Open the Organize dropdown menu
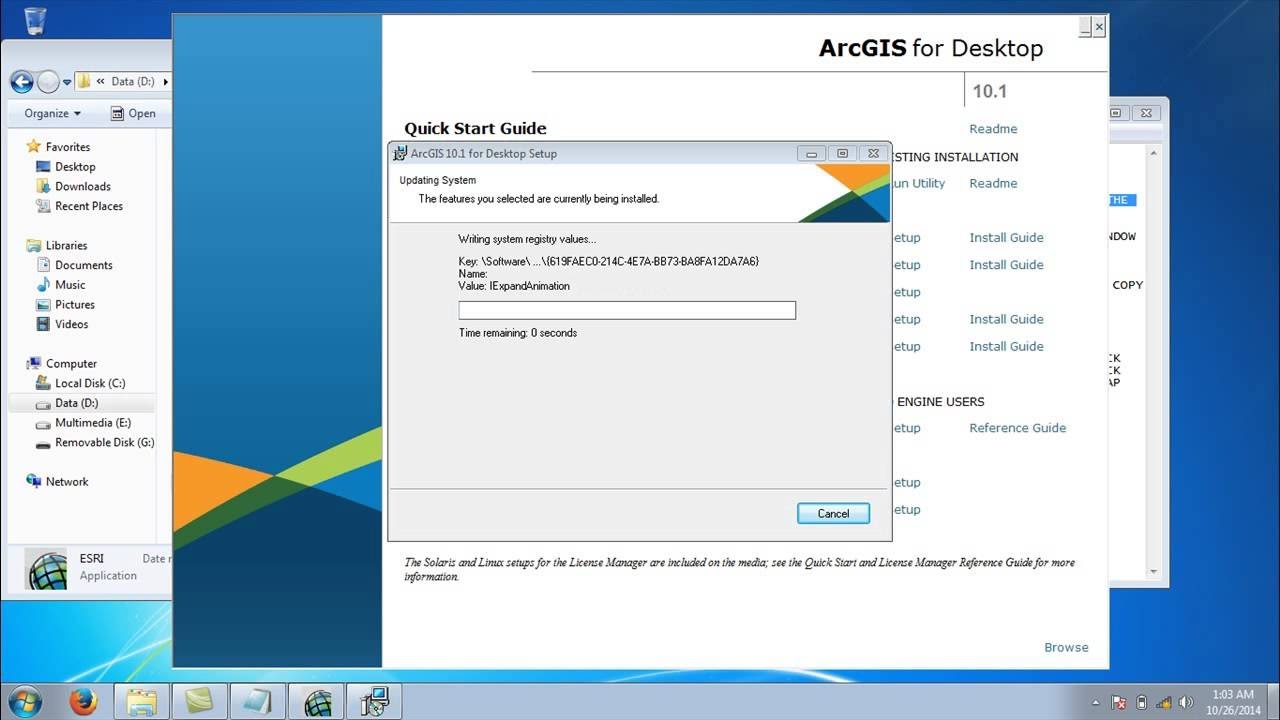 pyautogui.click(x=53, y=113)
